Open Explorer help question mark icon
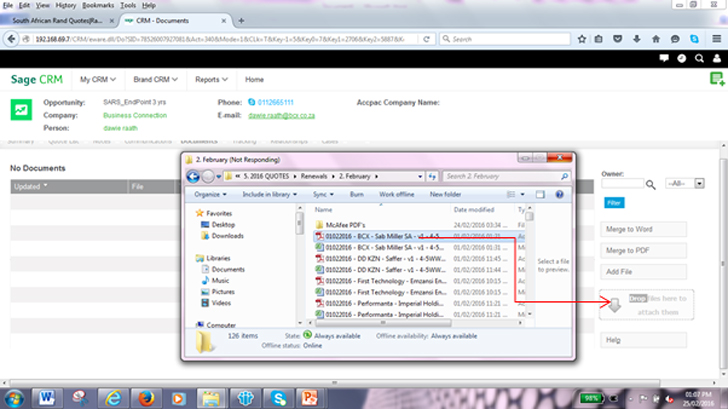 (559, 194)
